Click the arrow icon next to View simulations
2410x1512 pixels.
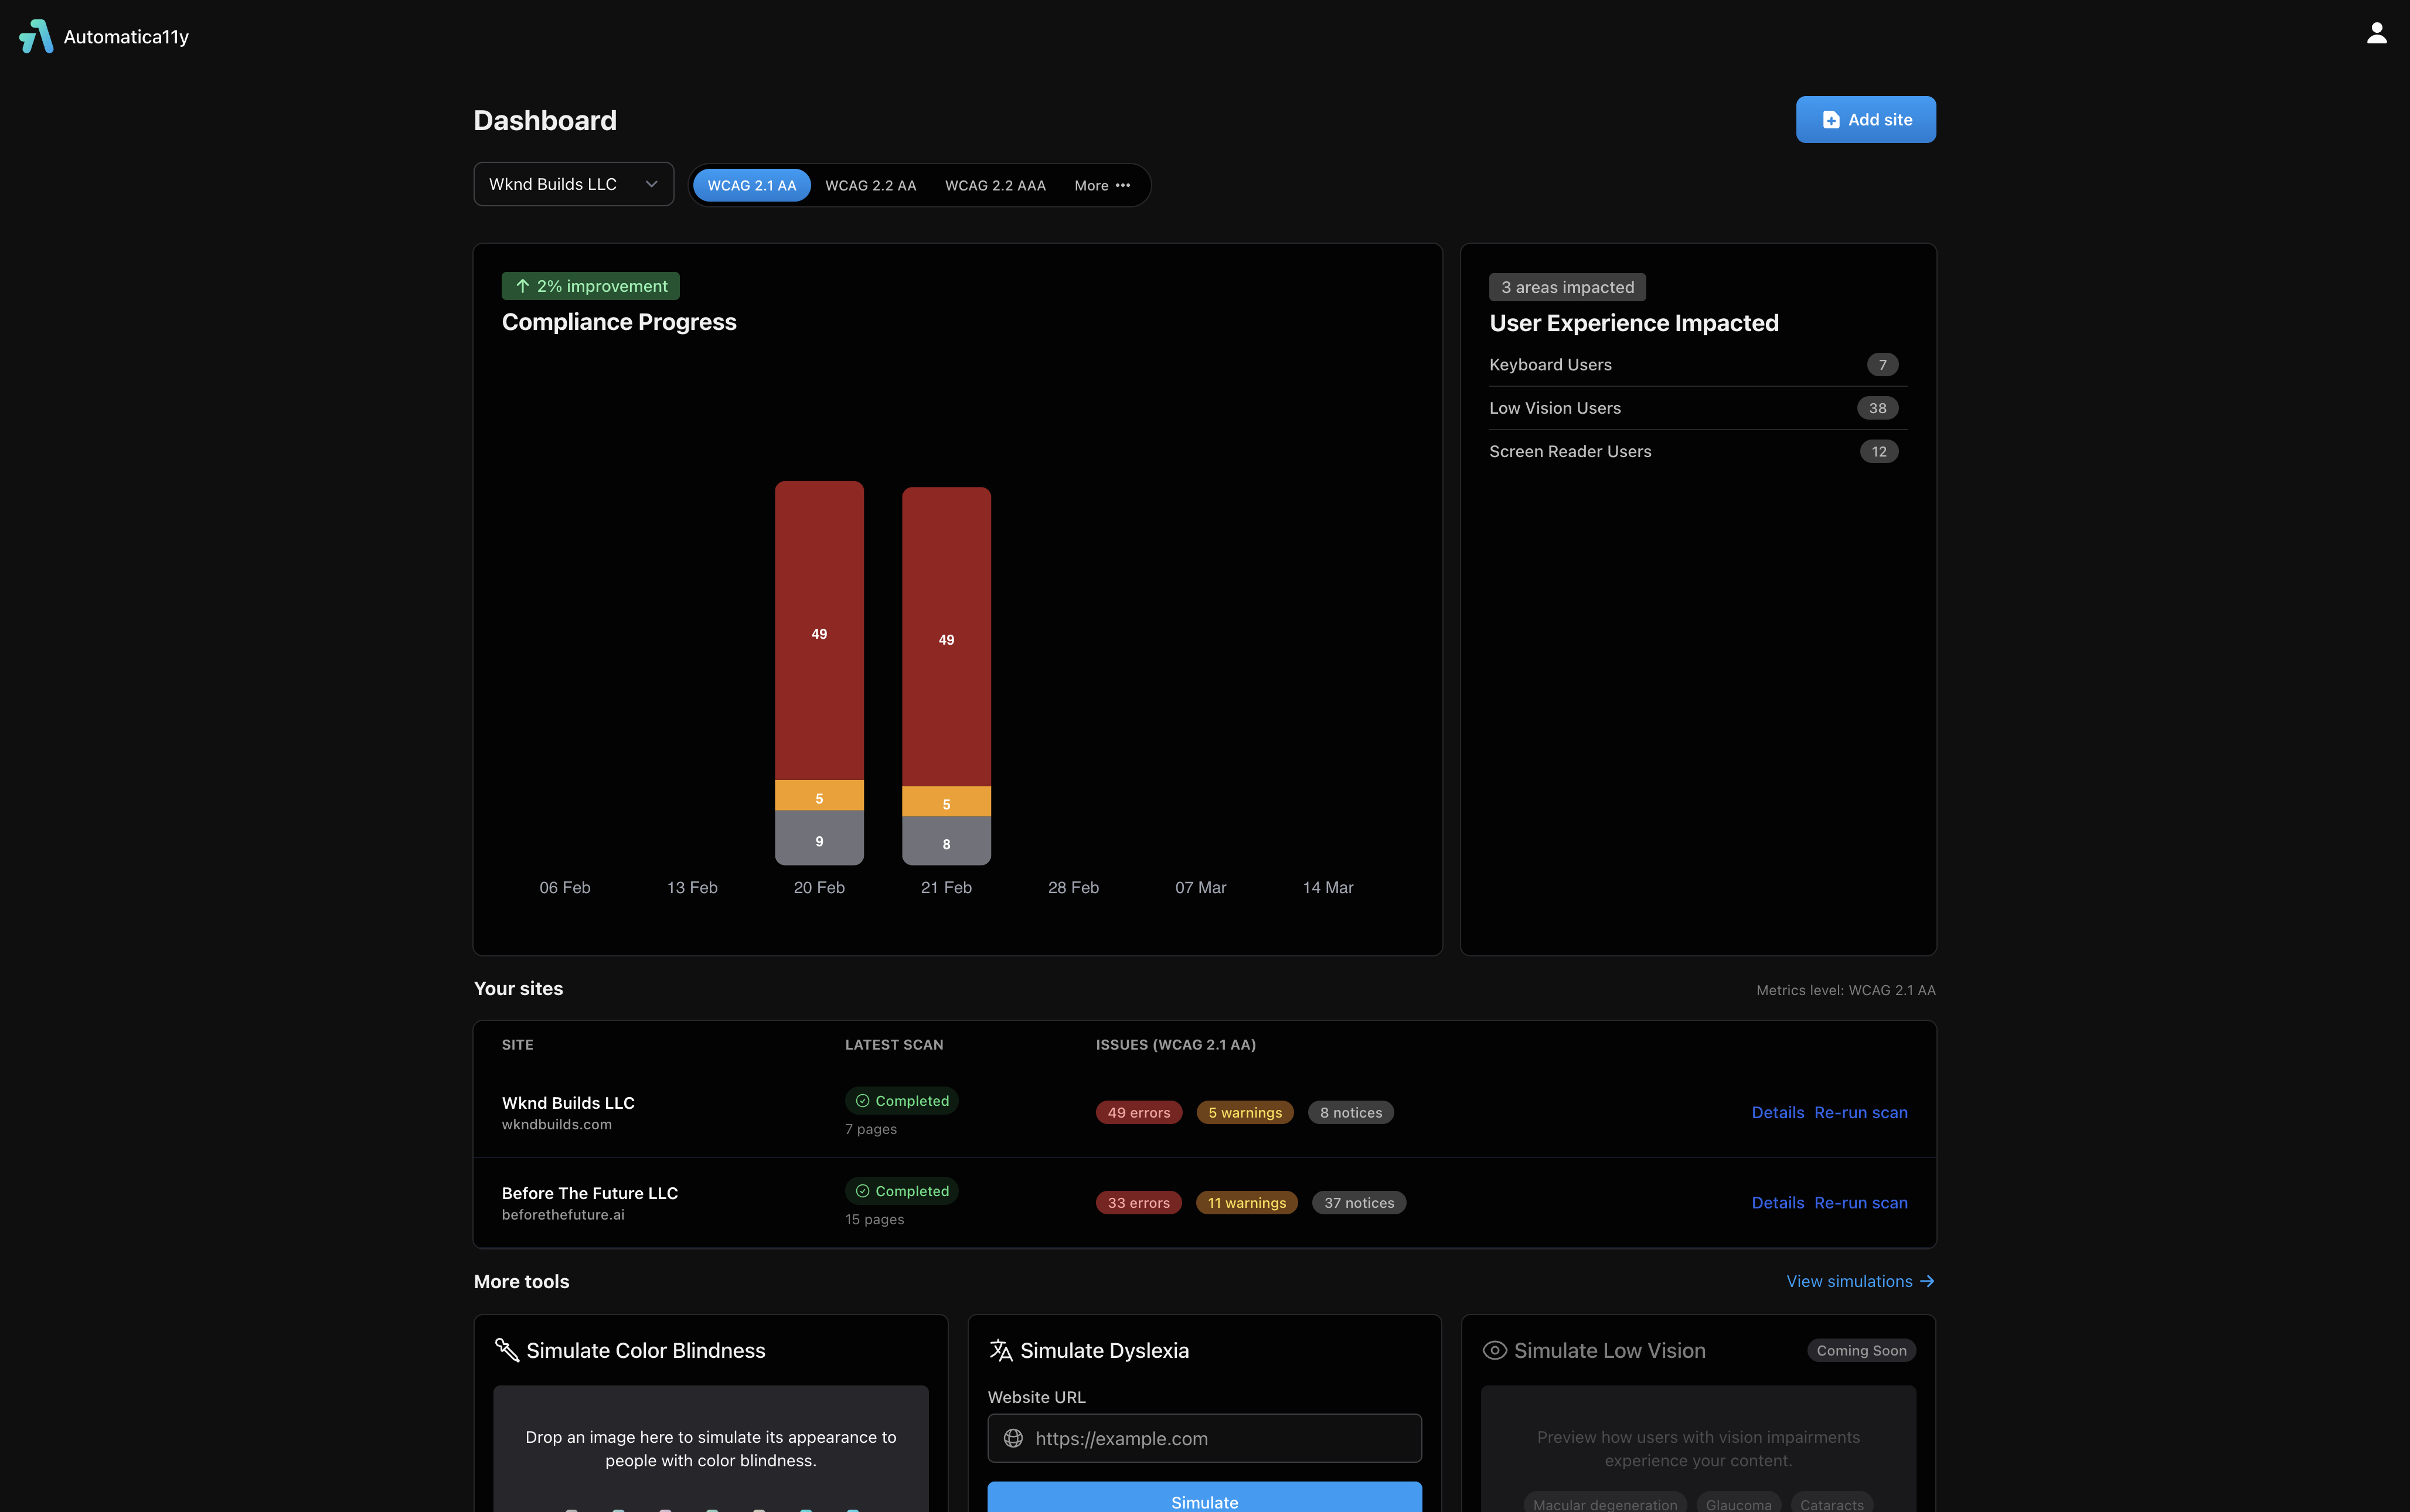coord(1926,1281)
